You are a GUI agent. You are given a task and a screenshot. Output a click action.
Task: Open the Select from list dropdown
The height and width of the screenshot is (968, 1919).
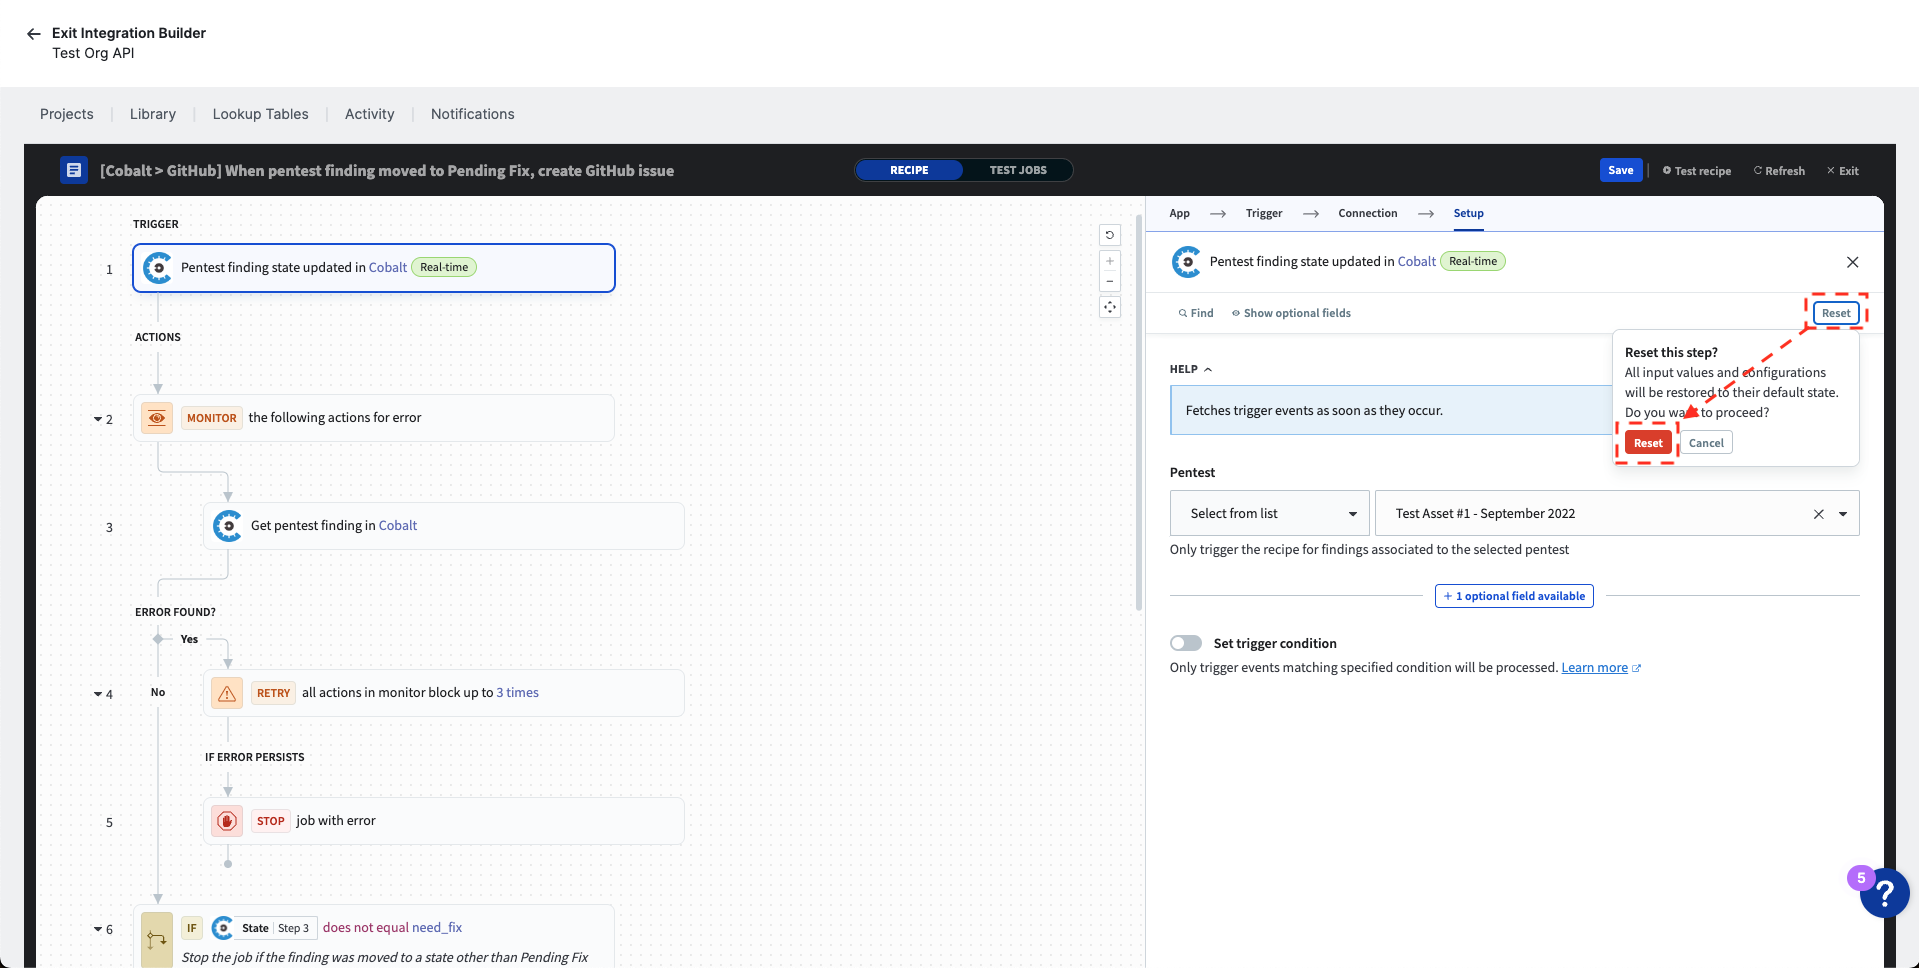[1269, 514]
